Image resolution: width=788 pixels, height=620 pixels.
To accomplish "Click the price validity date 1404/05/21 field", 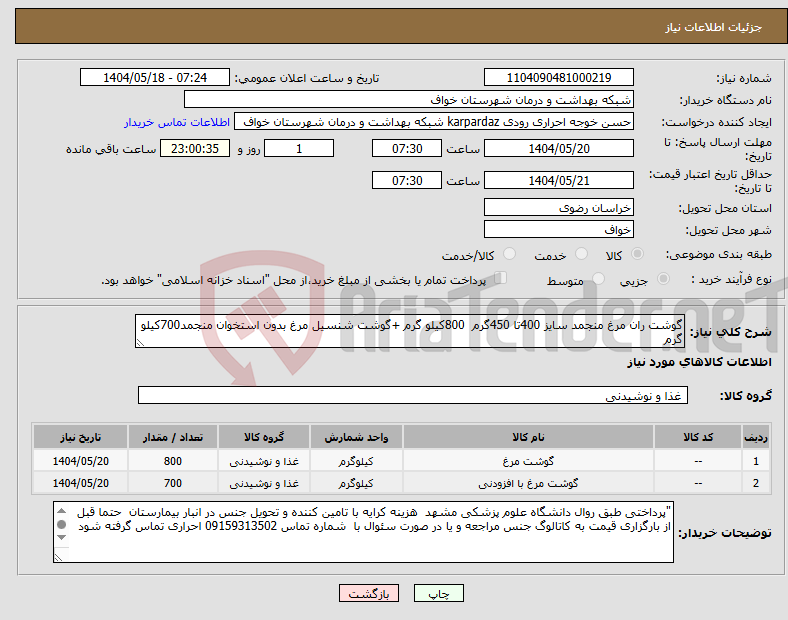I will point(558,180).
